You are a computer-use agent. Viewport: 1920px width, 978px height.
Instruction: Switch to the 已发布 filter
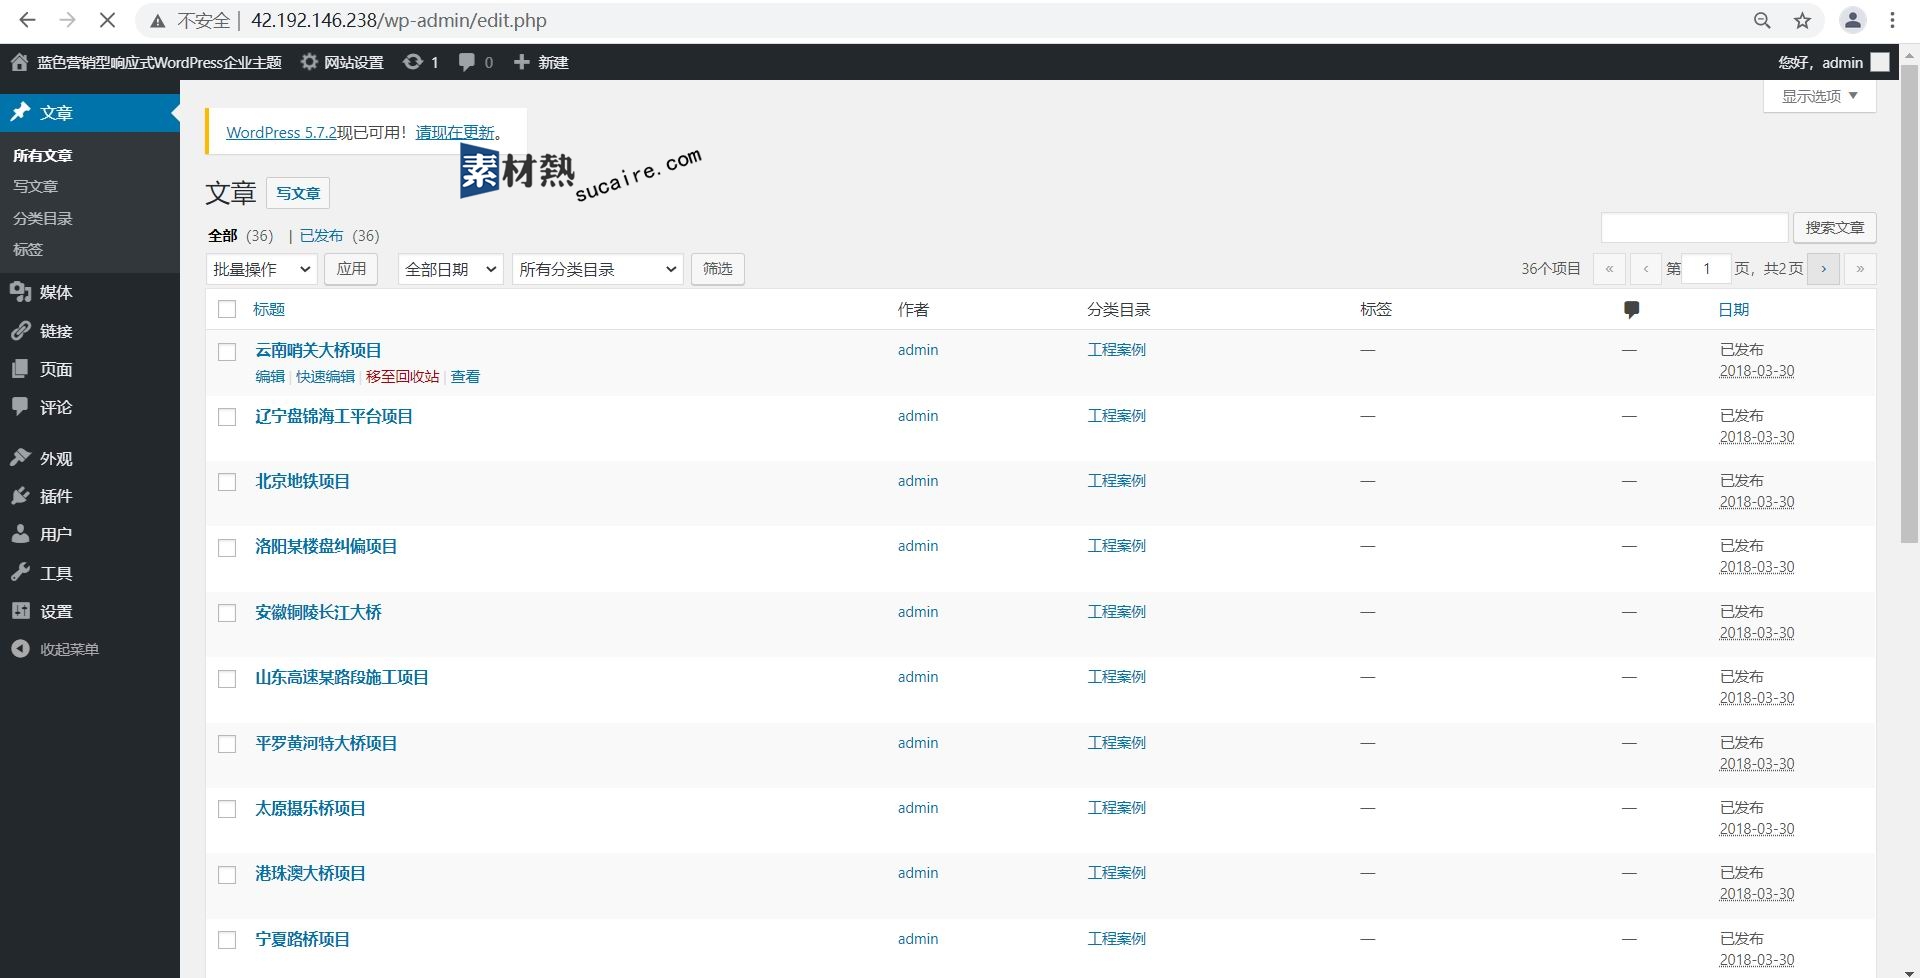tap(321, 236)
